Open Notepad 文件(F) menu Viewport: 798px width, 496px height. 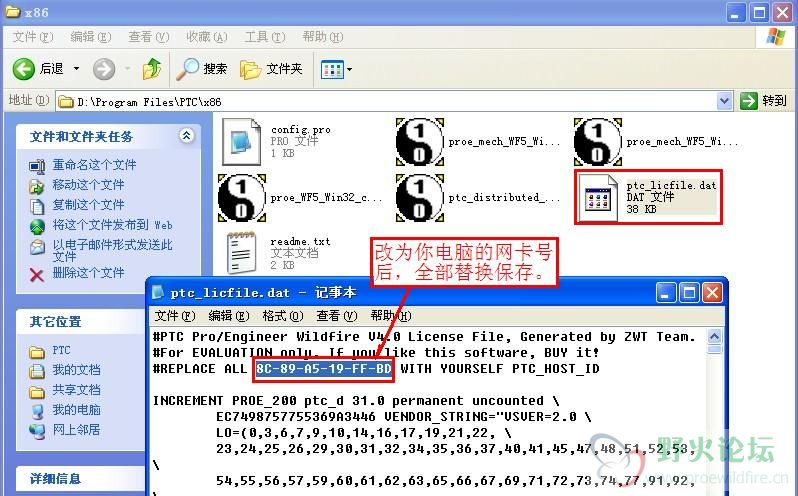click(x=175, y=316)
